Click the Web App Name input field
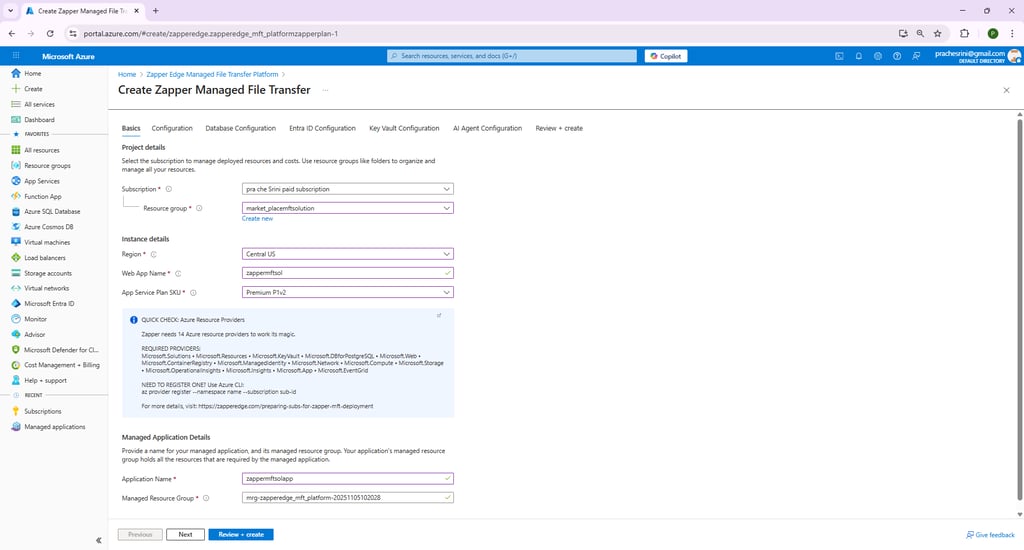This screenshot has width=1024, height=550. pos(347,273)
